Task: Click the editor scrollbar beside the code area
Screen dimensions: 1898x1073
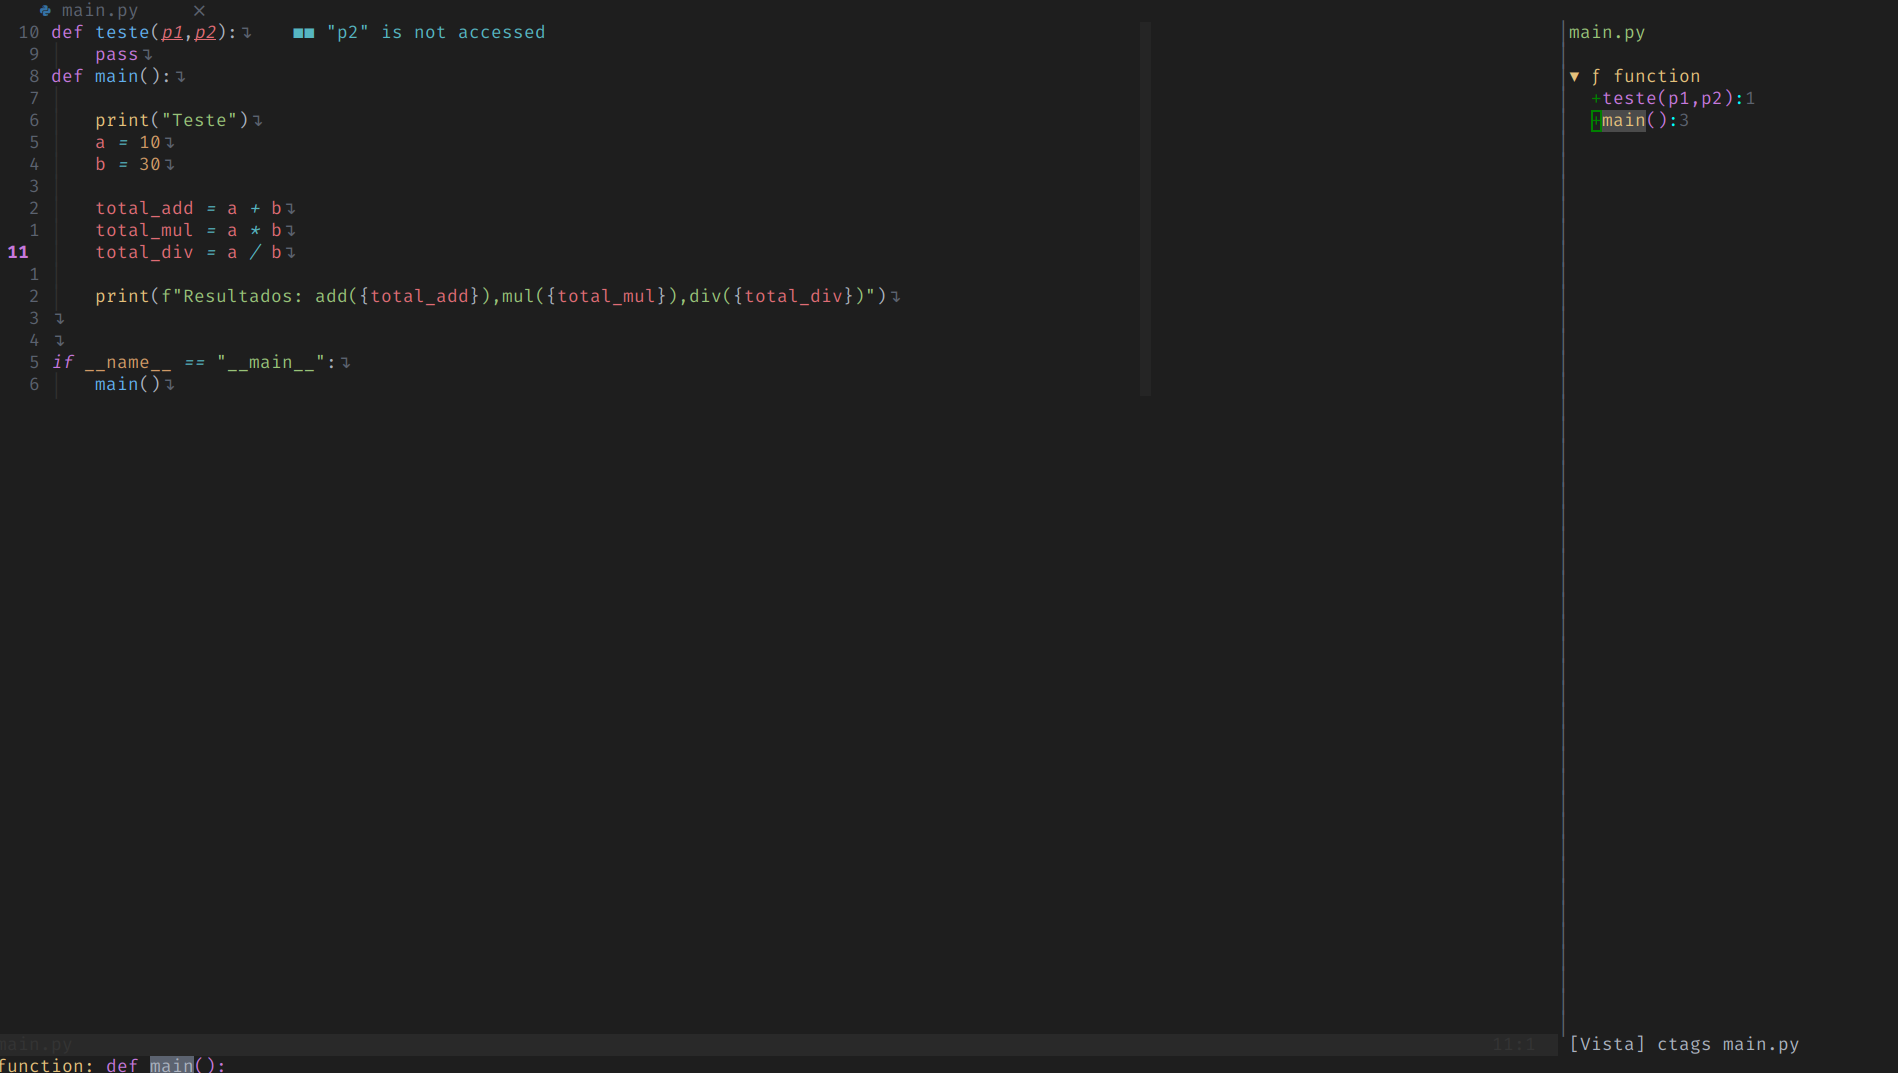Action: pyautogui.click(x=1144, y=200)
